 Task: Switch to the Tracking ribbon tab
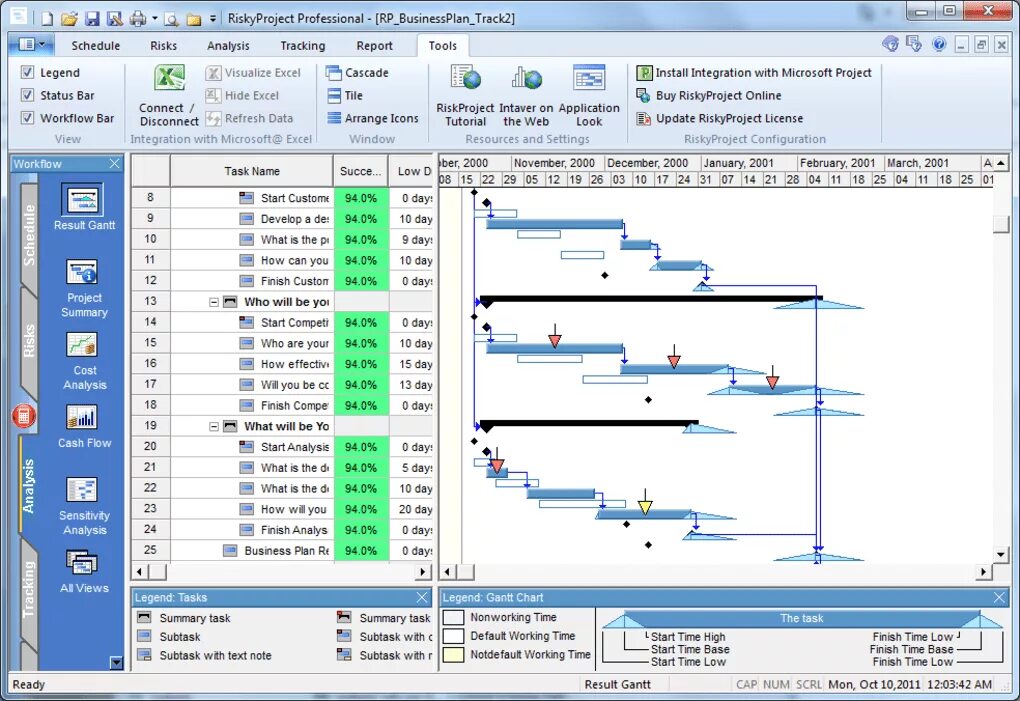coord(302,45)
